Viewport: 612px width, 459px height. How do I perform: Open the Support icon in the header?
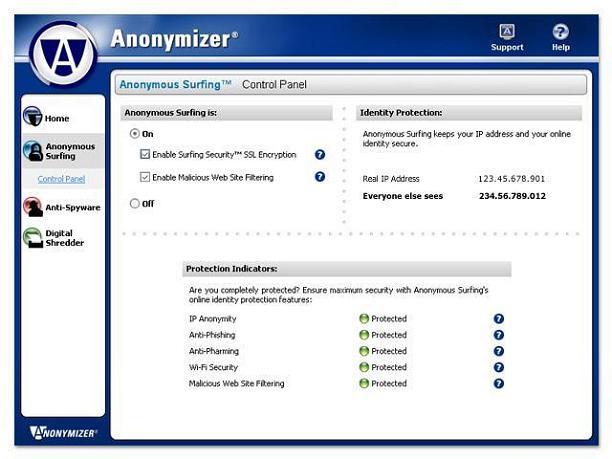pyautogui.click(x=507, y=31)
